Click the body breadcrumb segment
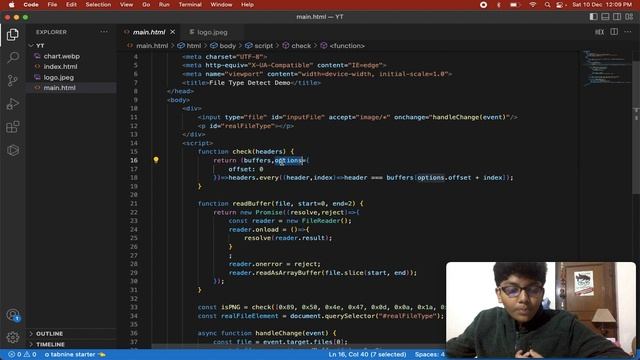640x360 pixels. pyautogui.click(x=227, y=46)
